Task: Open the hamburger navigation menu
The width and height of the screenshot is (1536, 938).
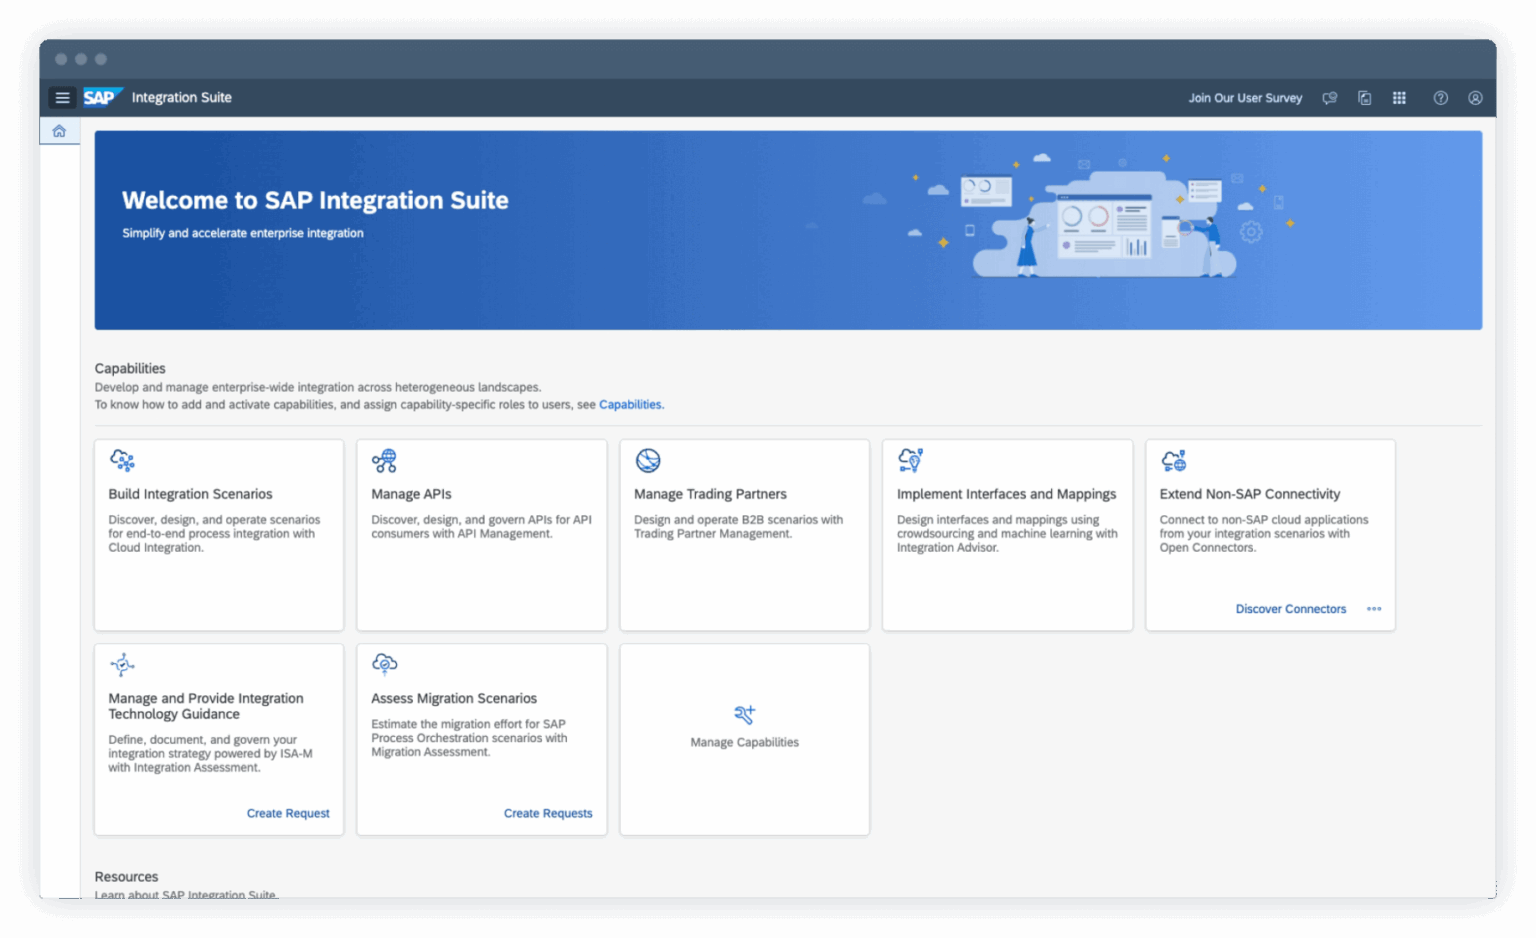Action: point(62,97)
